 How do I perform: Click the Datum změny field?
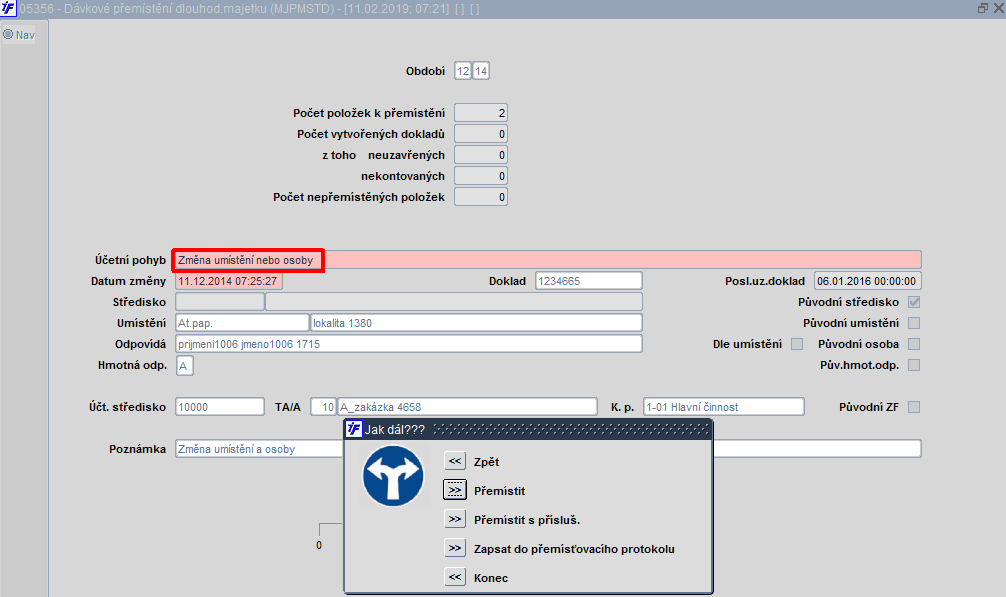pyautogui.click(x=228, y=281)
